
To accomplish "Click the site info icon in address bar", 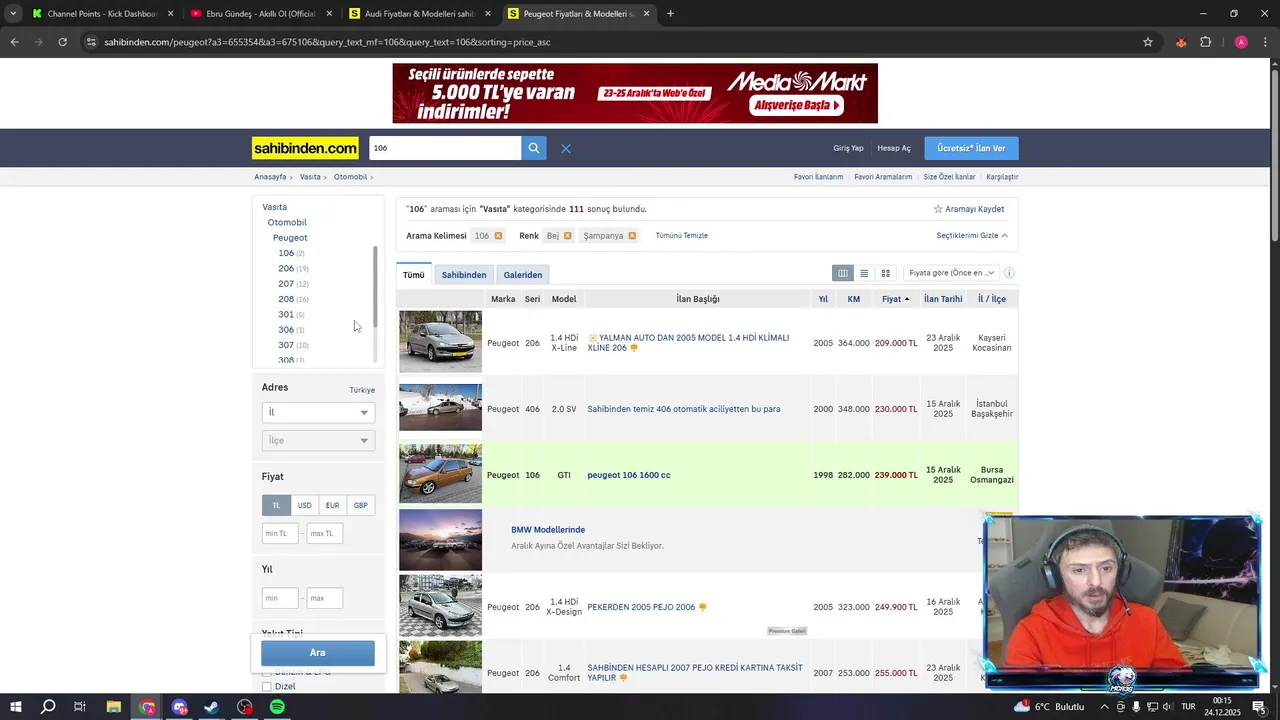I will pyautogui.click(x=91, y=42).
